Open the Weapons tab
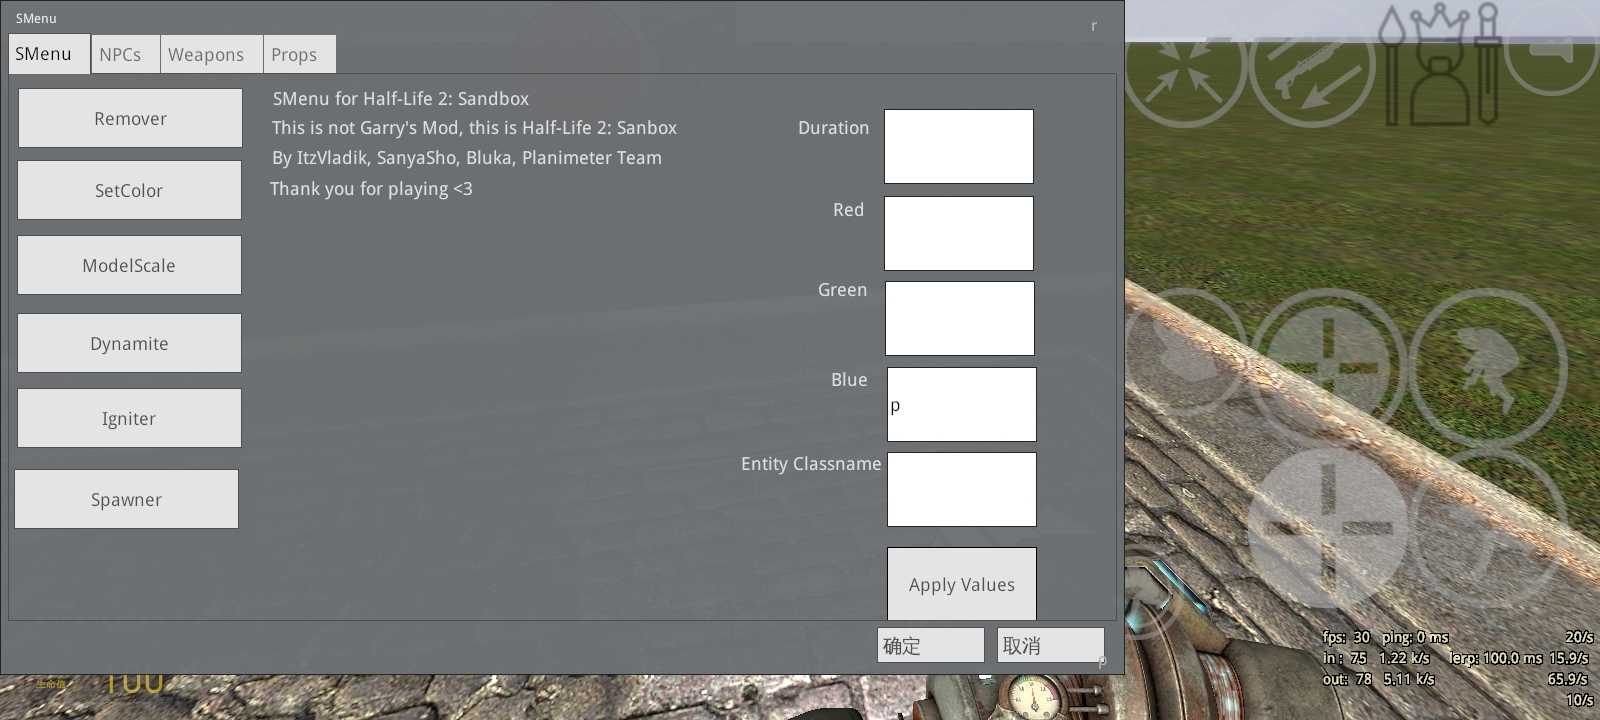Screen dimensions: 1600x720 coord(211,55)
